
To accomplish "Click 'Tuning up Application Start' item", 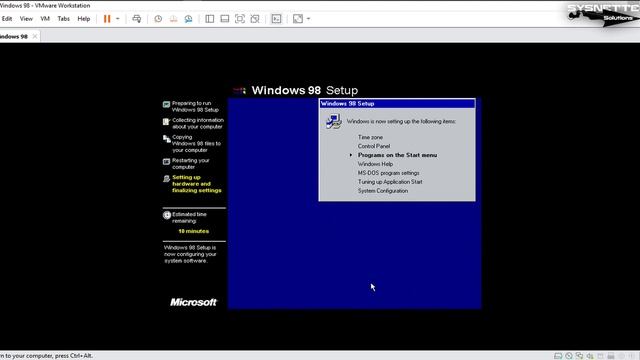I will (x=390, y=182).
